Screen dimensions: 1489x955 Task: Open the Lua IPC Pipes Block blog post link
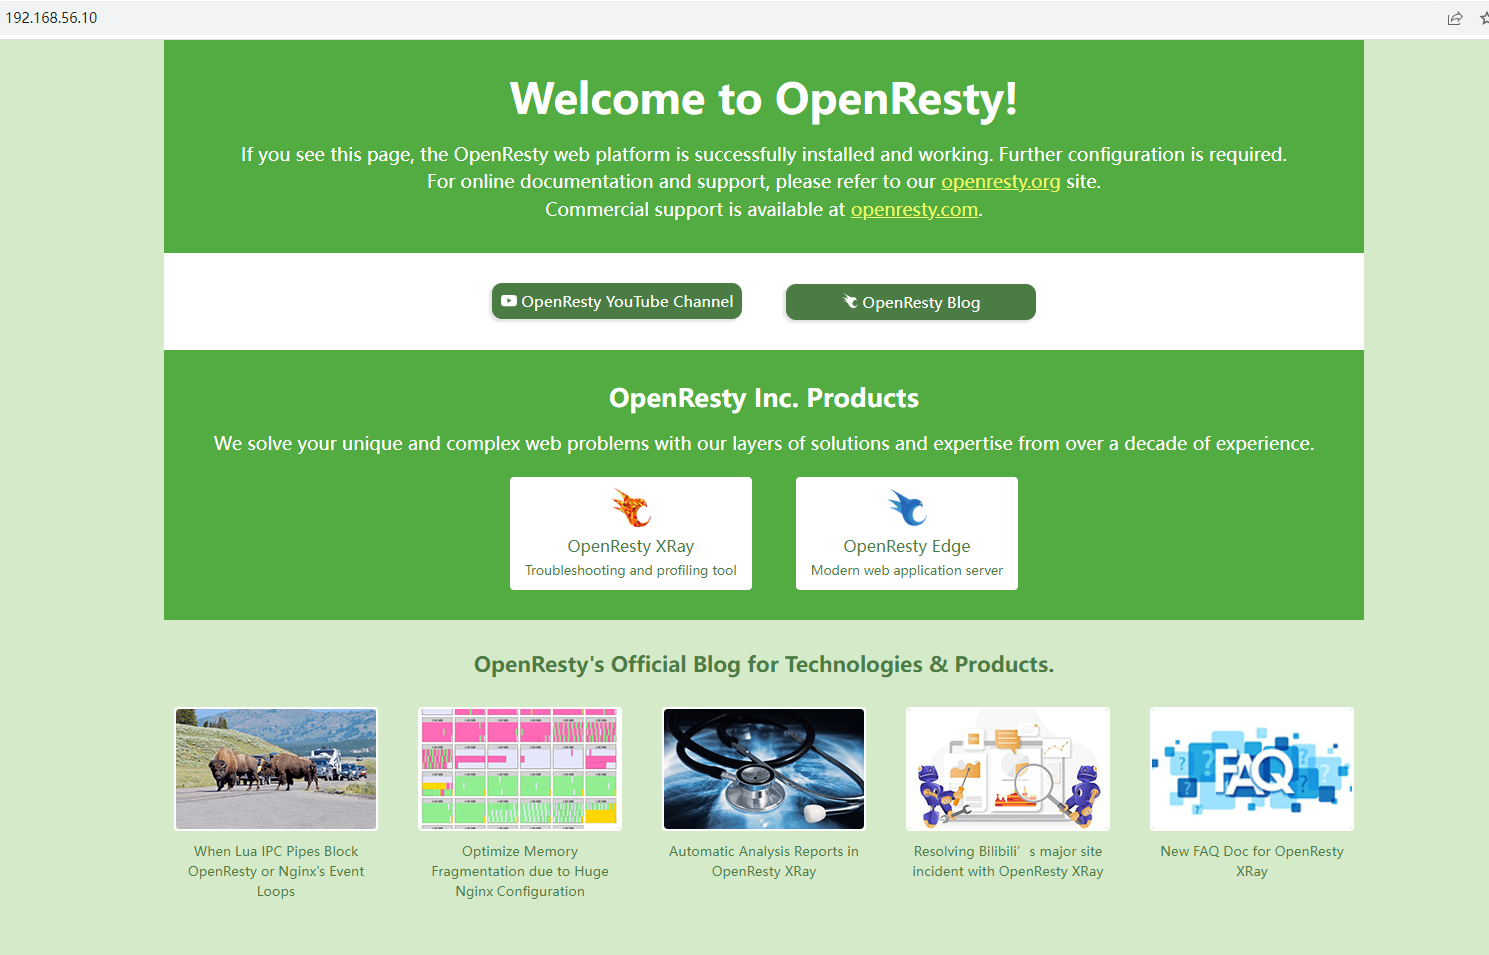(275, 871)
